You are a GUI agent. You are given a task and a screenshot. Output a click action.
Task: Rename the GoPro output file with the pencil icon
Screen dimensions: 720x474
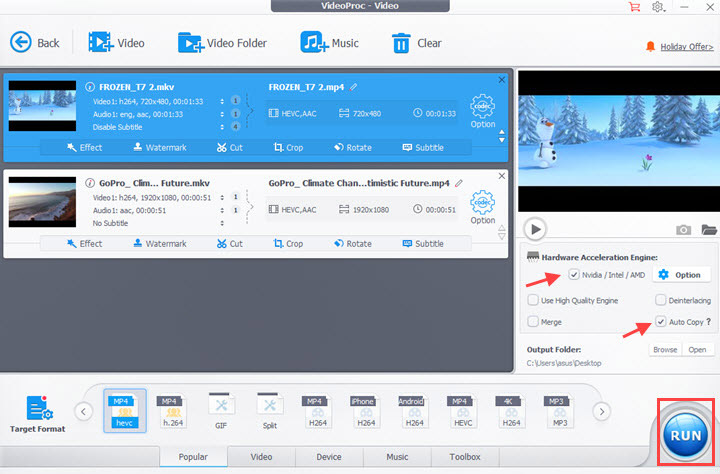(459, 183)
